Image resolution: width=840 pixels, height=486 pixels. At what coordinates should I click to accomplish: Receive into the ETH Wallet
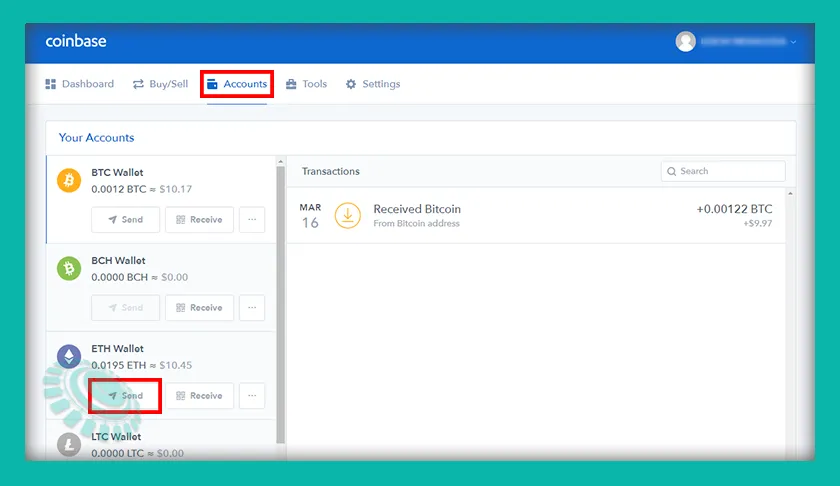[x=199, y=395]
